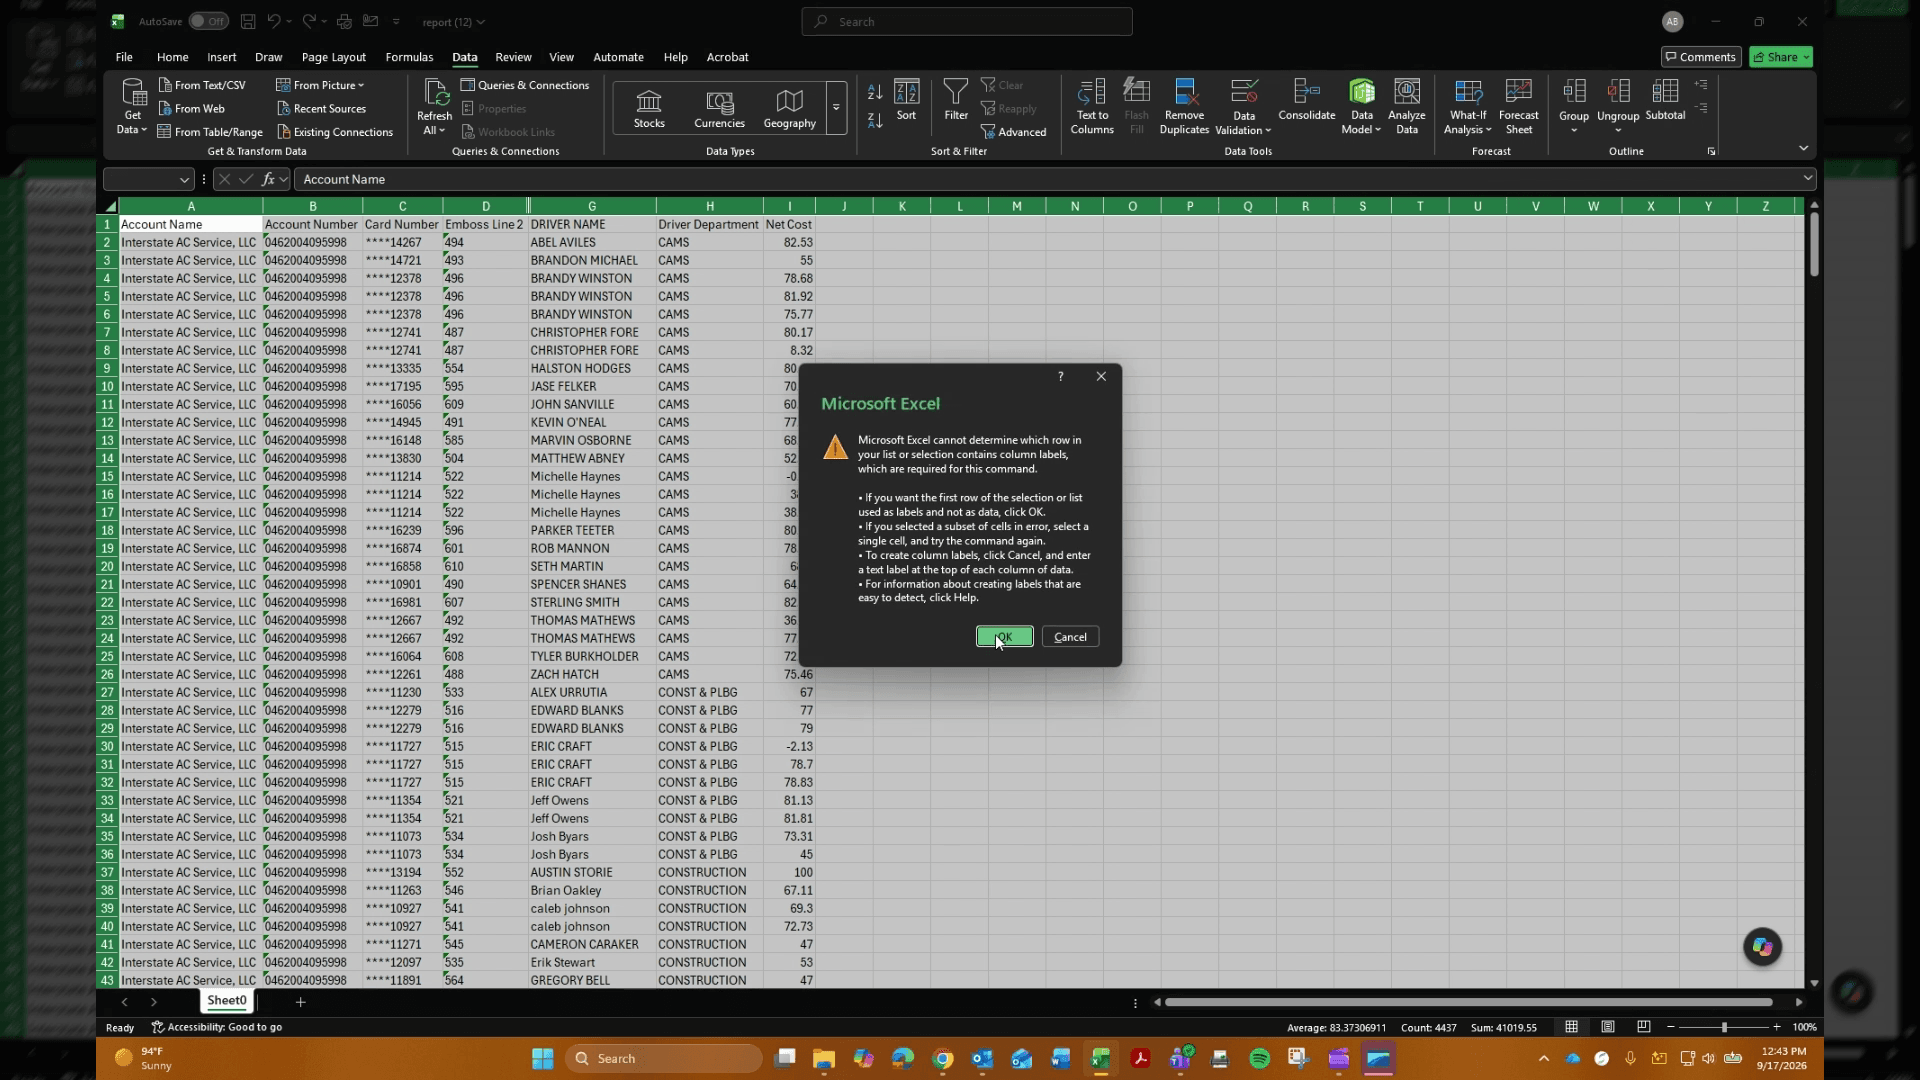
Task: Click the Share button
Action: (x=1780, y=57)
